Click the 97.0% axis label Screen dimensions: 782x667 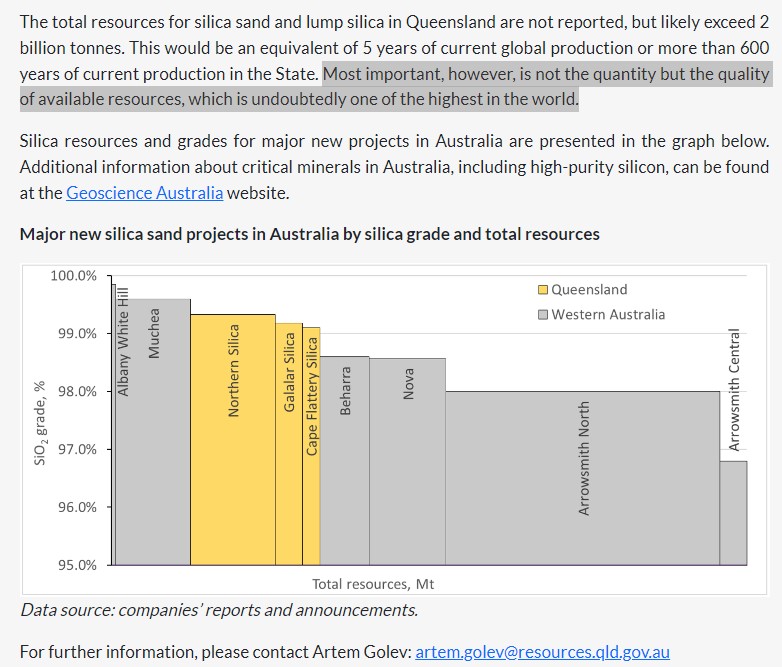[x=77, y=449]
